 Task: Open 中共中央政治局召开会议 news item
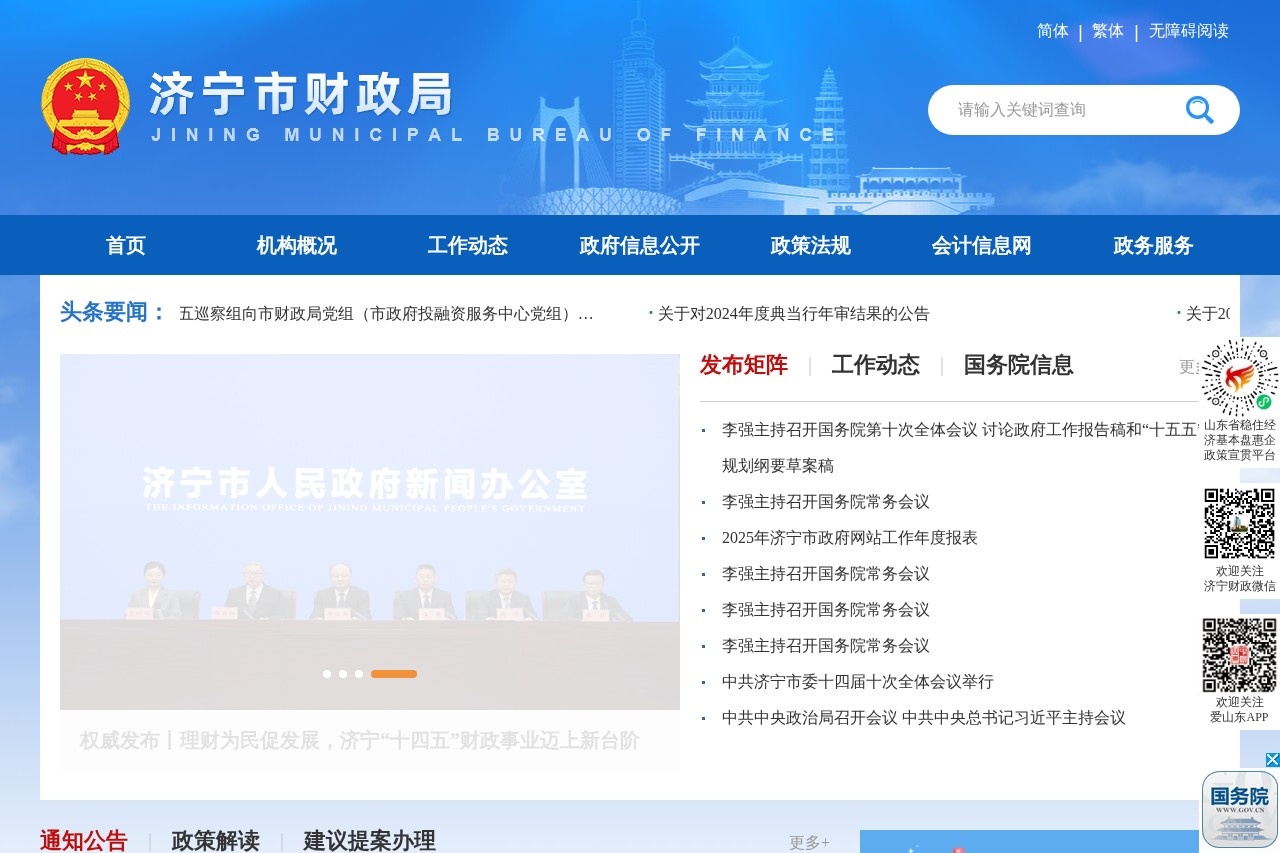(x=924, y=718)
